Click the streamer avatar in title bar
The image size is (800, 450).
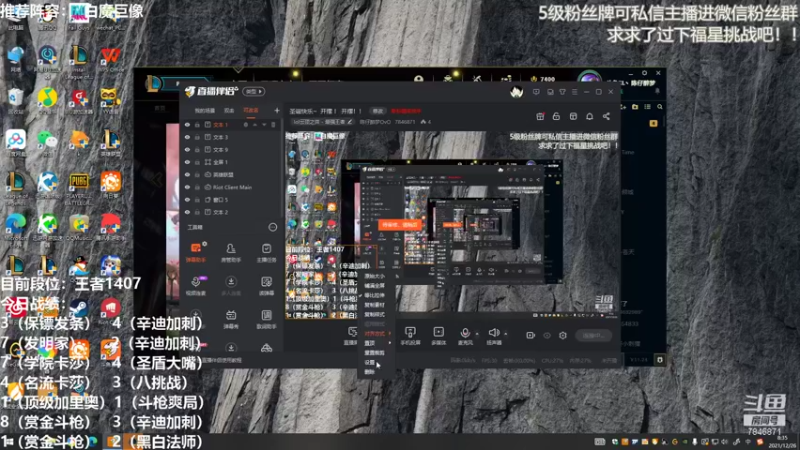[x=516, y=92]
